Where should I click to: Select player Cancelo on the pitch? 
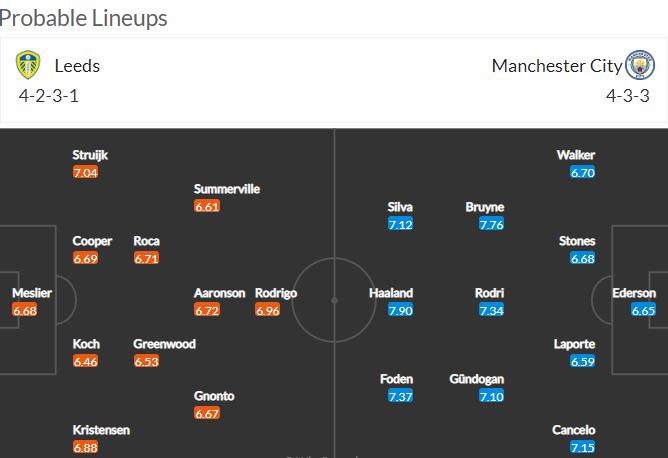coord(573,430)
